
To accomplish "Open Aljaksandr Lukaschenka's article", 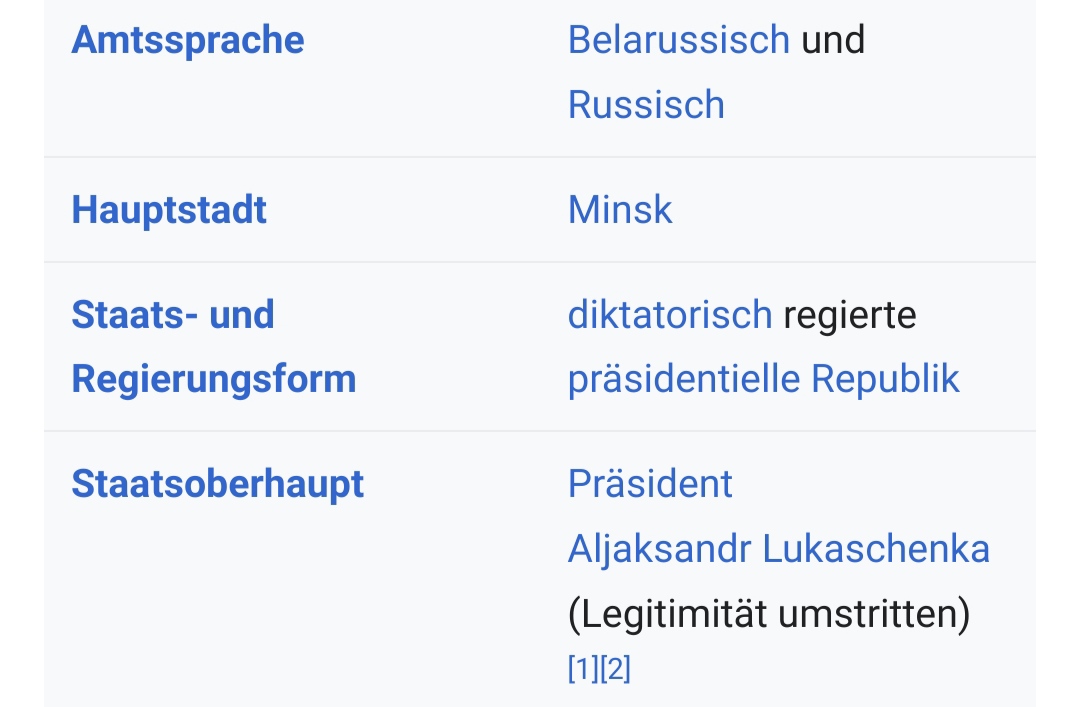I will [x=778, y=549].
